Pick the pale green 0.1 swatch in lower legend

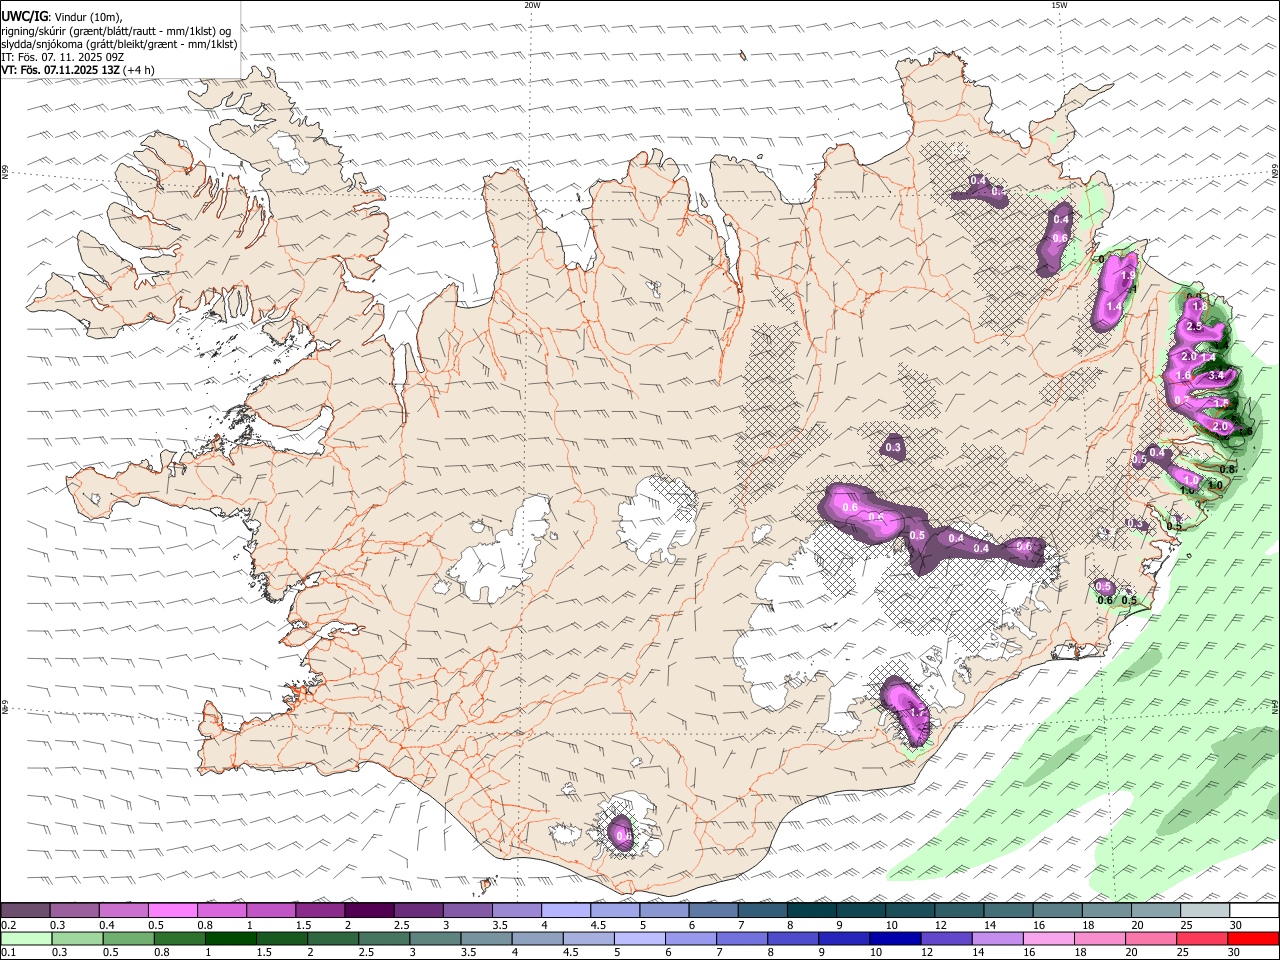(26, 938)
